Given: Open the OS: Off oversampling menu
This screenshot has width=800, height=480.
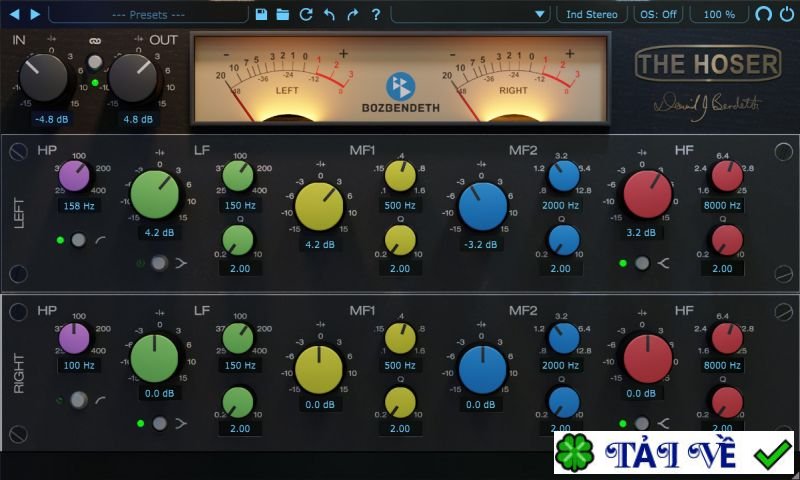Looking at the screenshot, I should click(659, 14).
